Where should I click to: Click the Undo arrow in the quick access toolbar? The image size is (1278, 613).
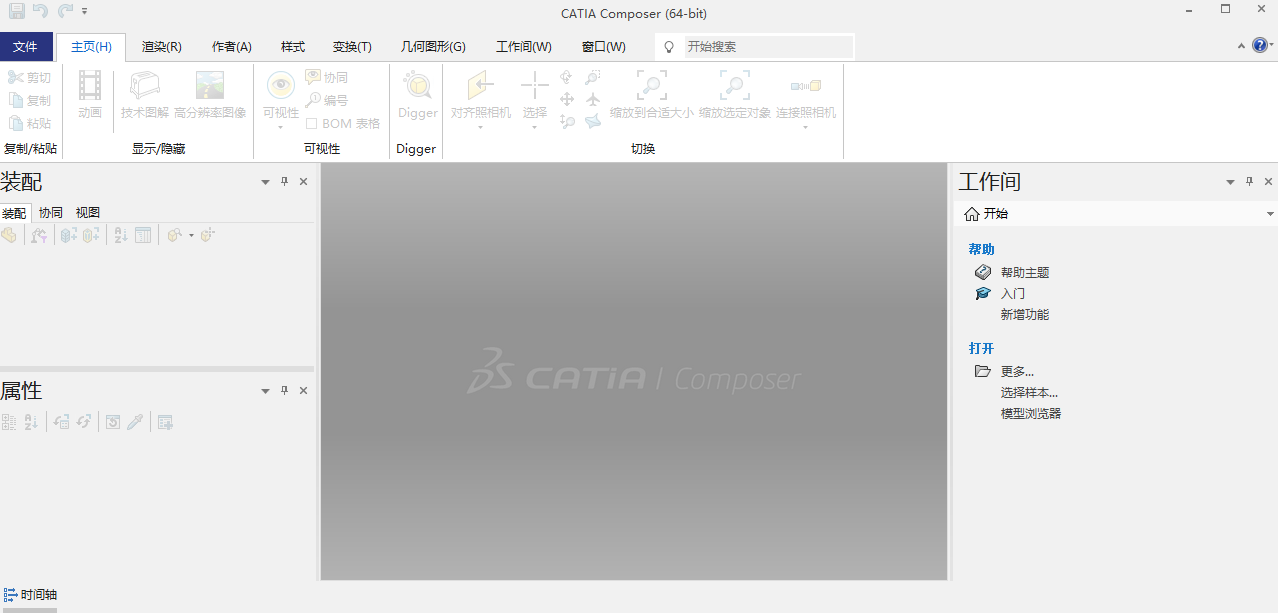click(41, 11)
